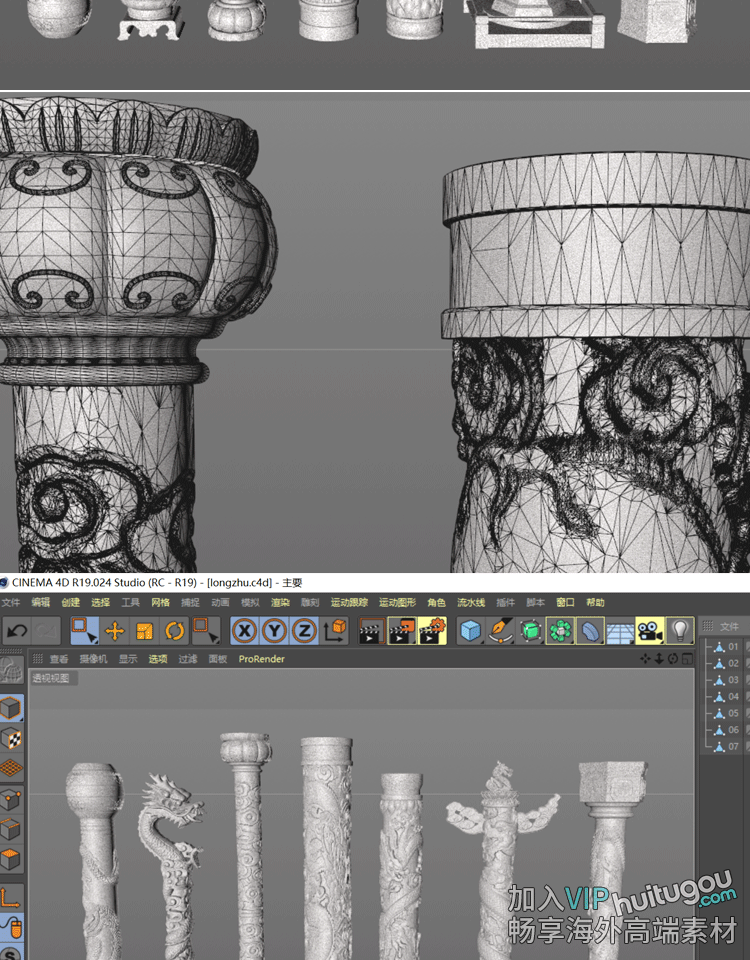The image size is (750, 960).
Task: Select object 03 in Object Manager
Action: click(x=733, y=680)
